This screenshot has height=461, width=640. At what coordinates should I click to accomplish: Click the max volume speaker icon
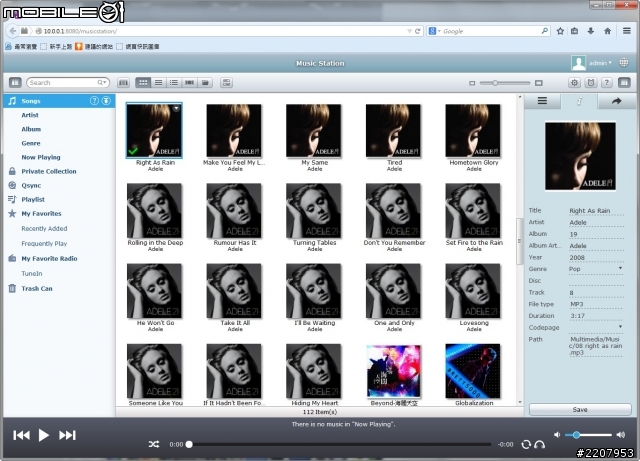(x=621, y=435)
